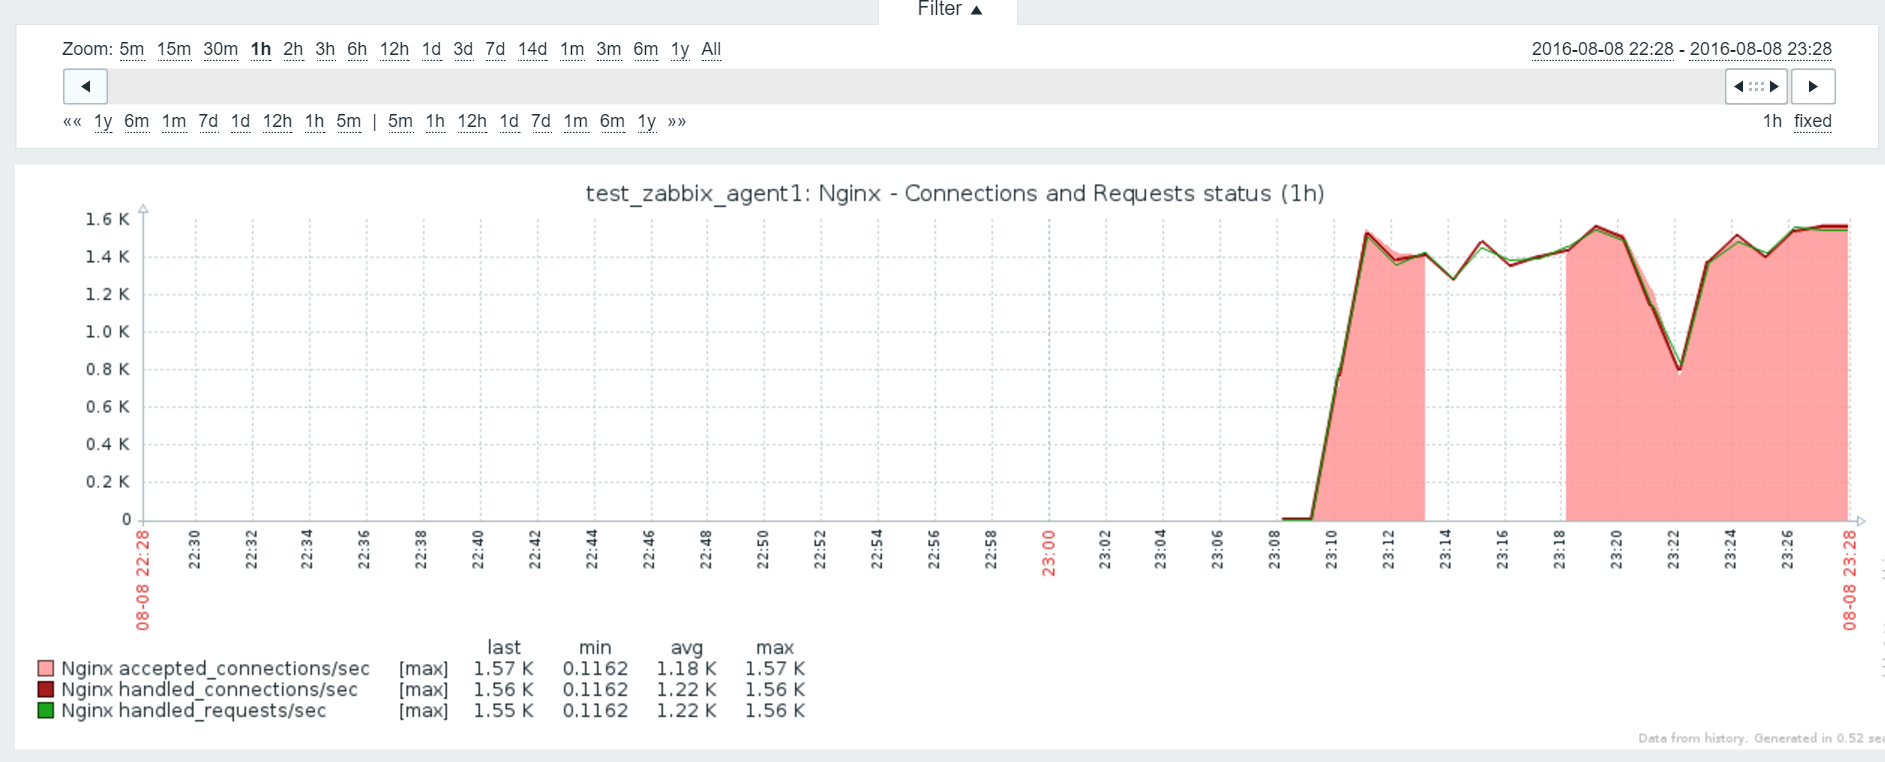Select the 1h zoom level
Viewport: 1885px width, 762px height.
(x=261, y=50)
